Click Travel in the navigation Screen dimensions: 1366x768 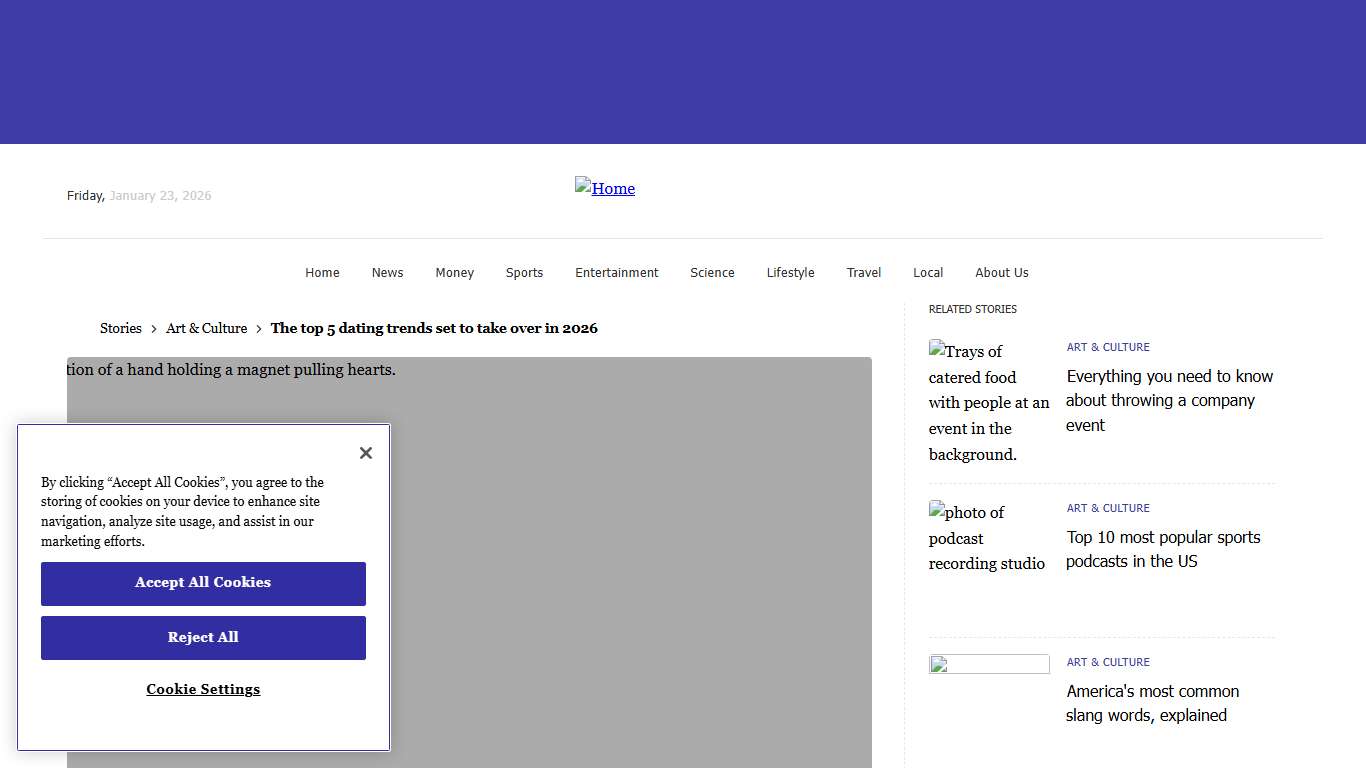(x=864, y=273)
